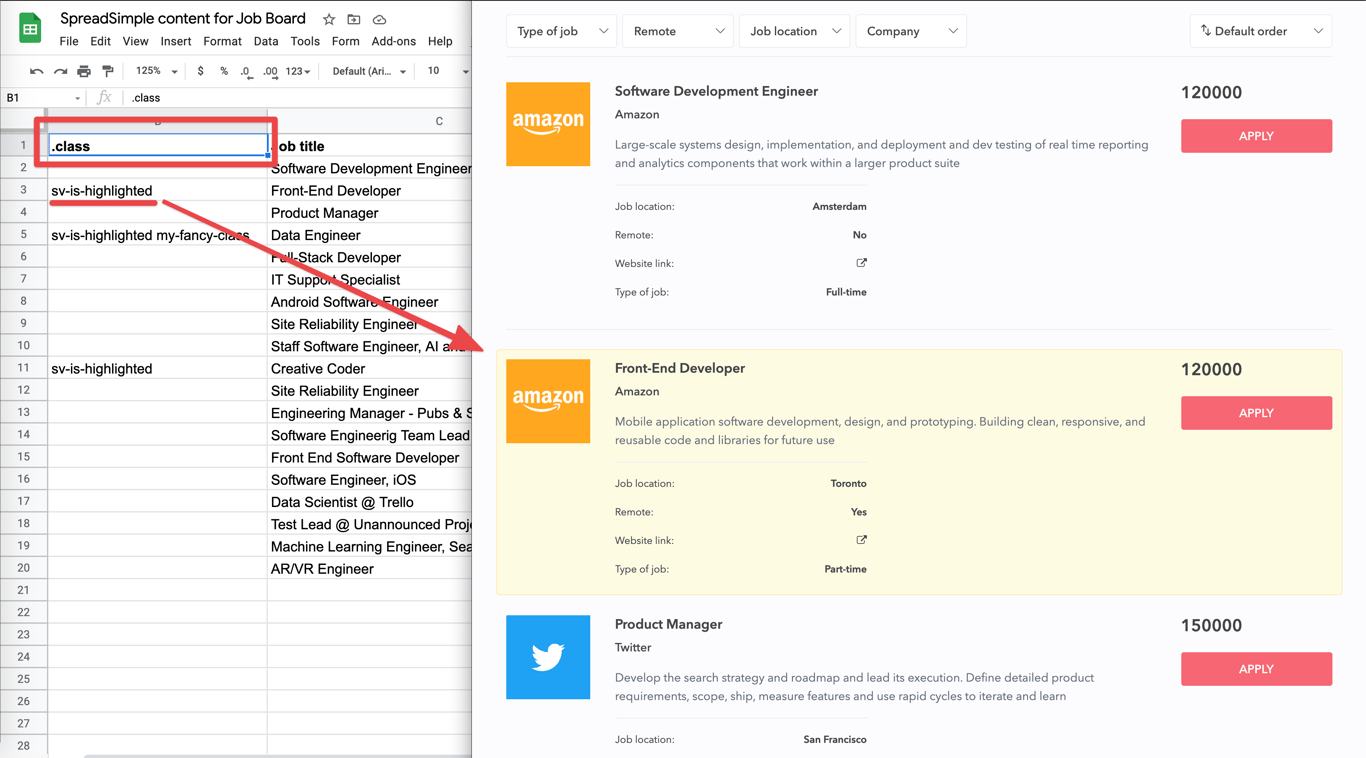
Task: Decrease decimal places with the .0 icon
Action: (x=246, y=72)
